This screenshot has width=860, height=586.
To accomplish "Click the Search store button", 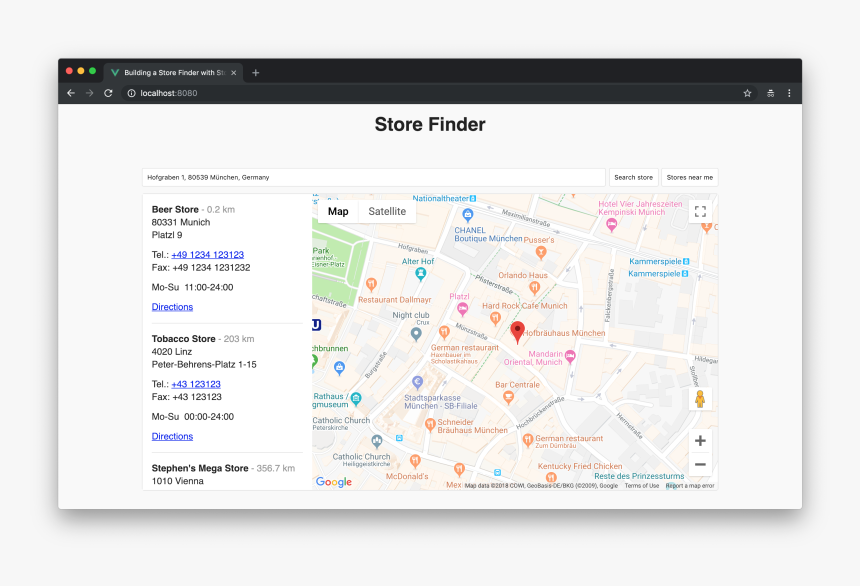I will coord(633,177).
